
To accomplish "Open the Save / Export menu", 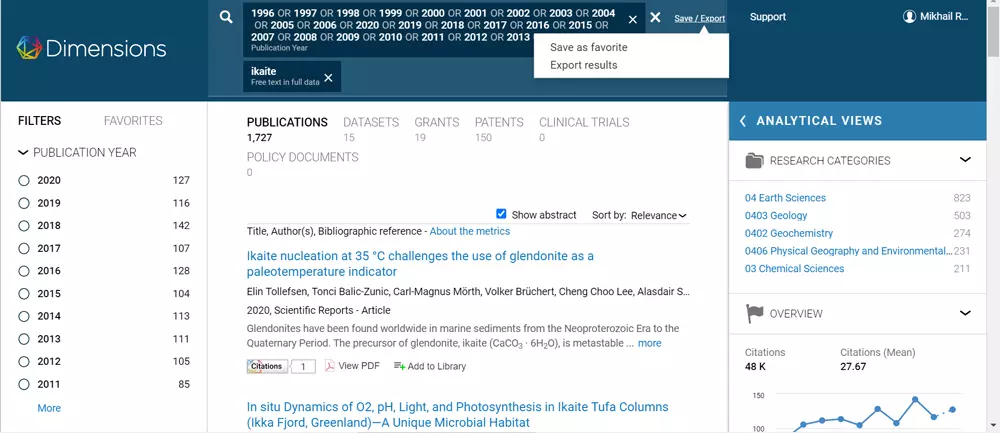I will (700, 18).
